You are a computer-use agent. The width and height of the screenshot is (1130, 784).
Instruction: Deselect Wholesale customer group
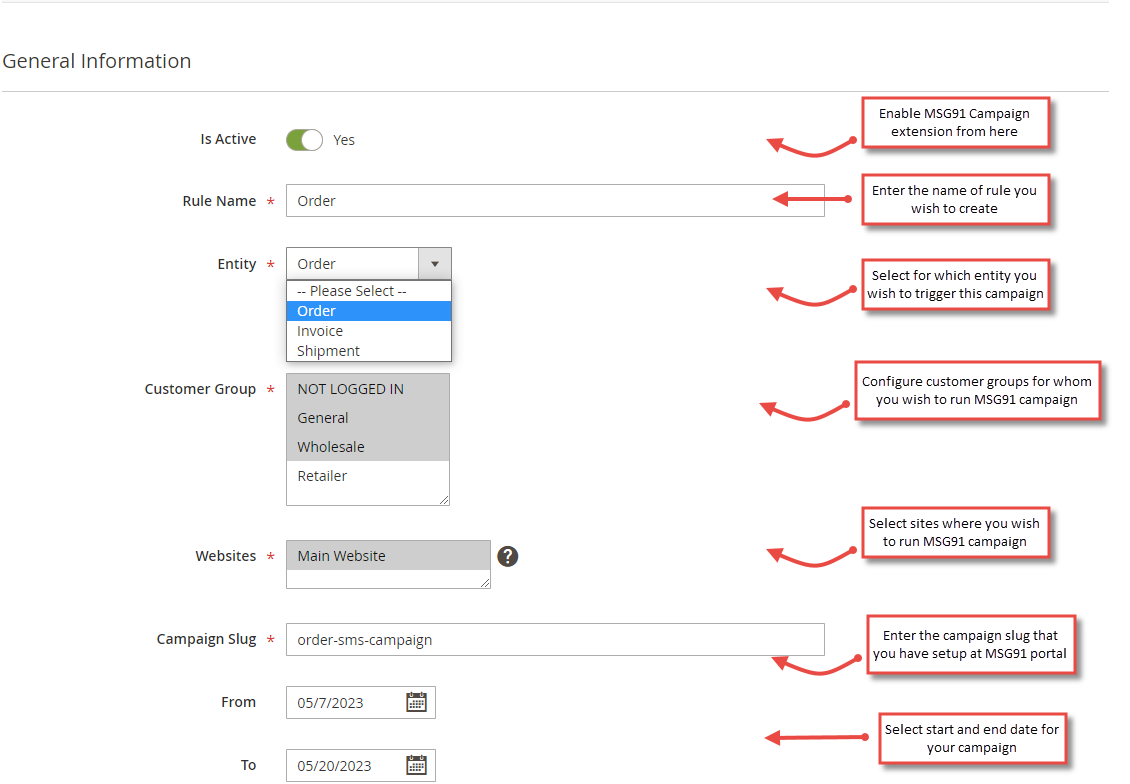[x=330, y=446]
